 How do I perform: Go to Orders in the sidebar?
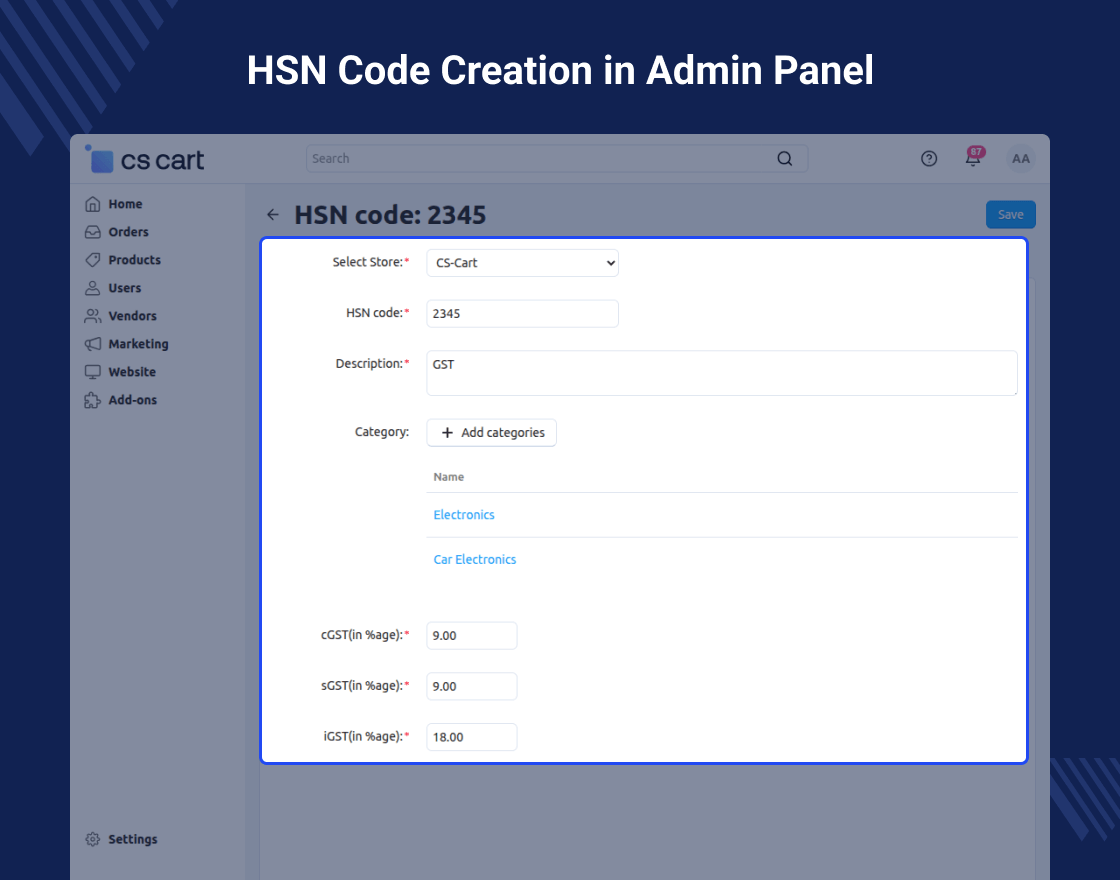(x=116, y=232)
